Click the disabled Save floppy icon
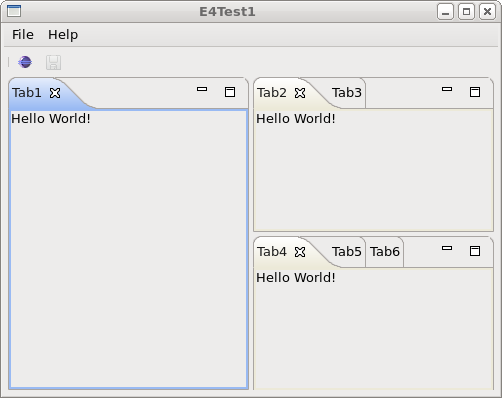Screen dimensions: 502x398 coord(53,62)
